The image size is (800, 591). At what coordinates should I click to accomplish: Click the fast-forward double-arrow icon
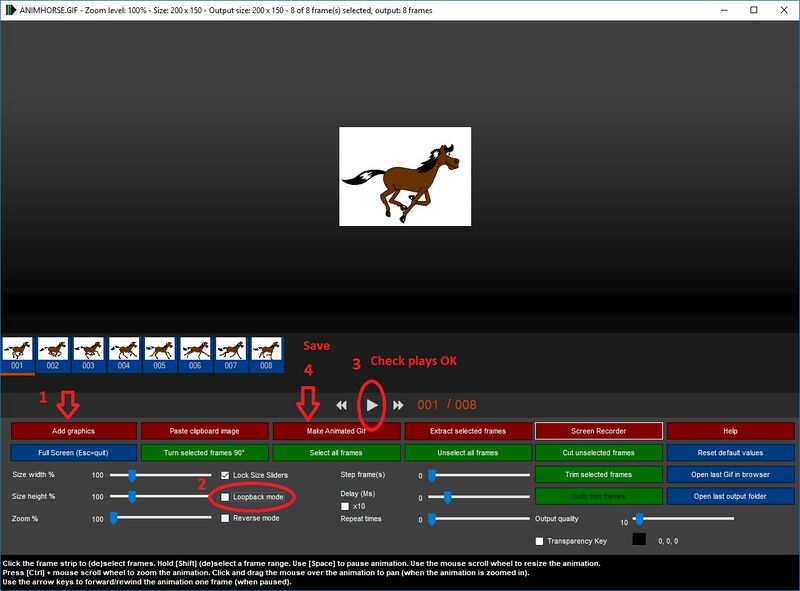pyautogui.click(x=398, y=405)
